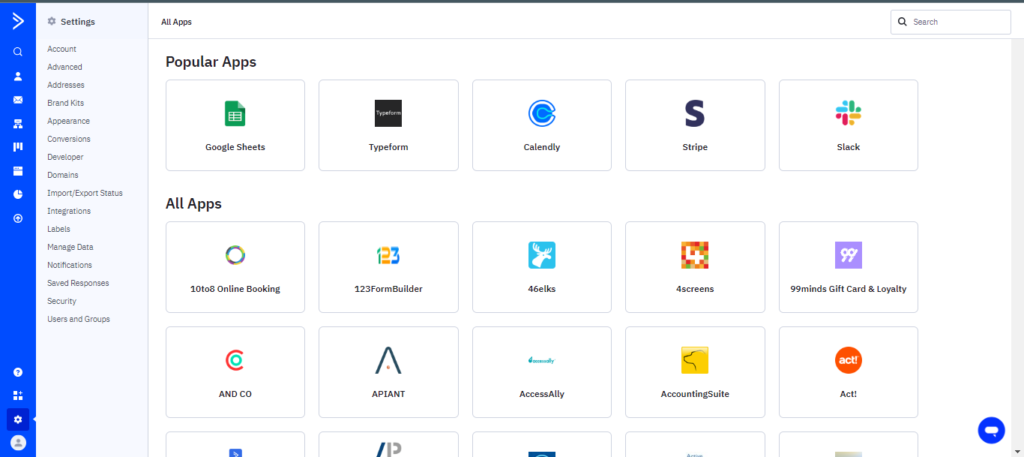Image resolution: width=1024 pixels, height=457 pixels.
Task: Go to Addresses settings
Action: pos(65,85)
